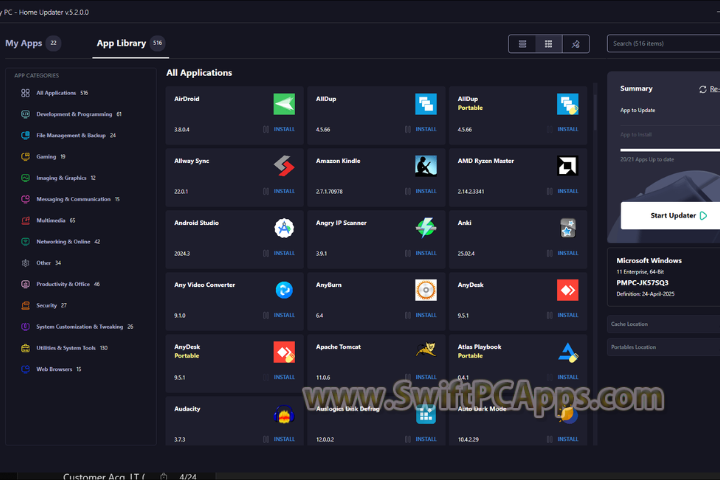Click the PMPC-JK57SQ3 computer name
The height and width of the screenshot is (480, 720).
(x=642, y=283)
